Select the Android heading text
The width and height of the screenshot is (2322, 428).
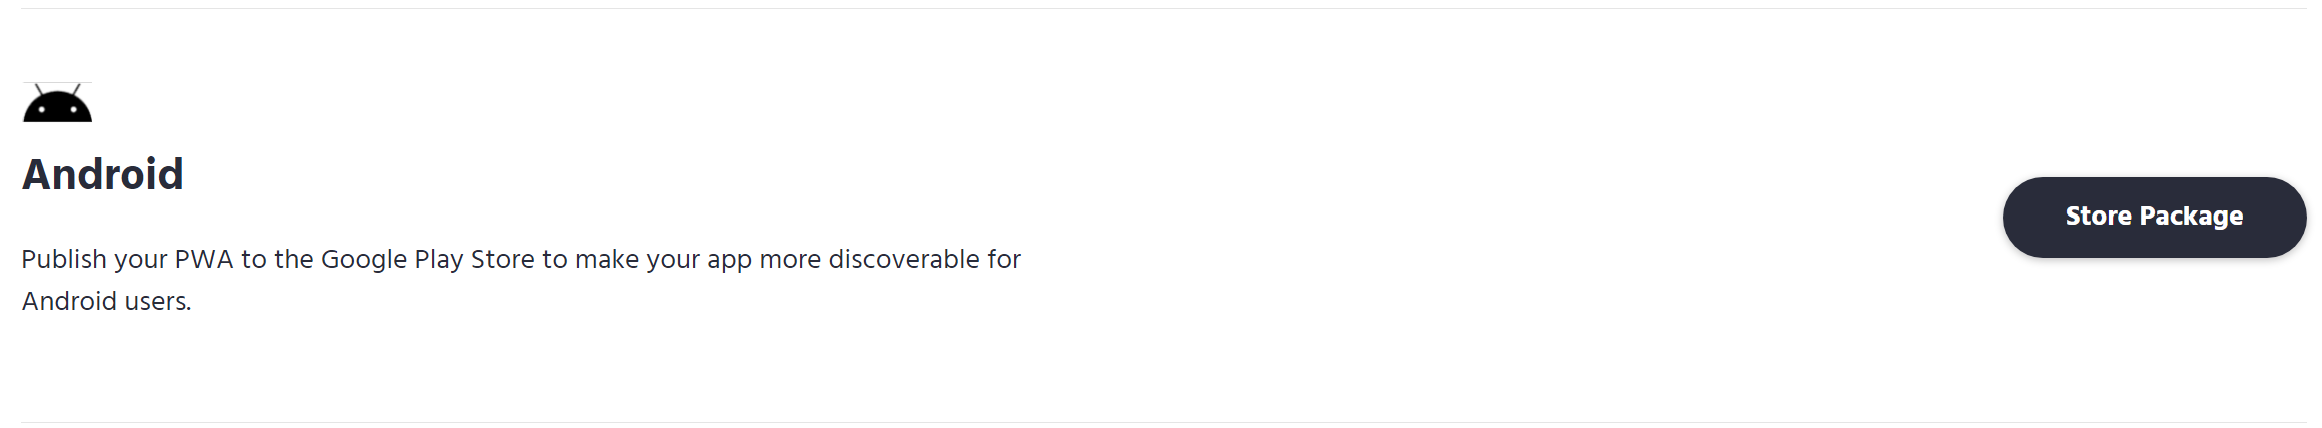click(103, 174)
